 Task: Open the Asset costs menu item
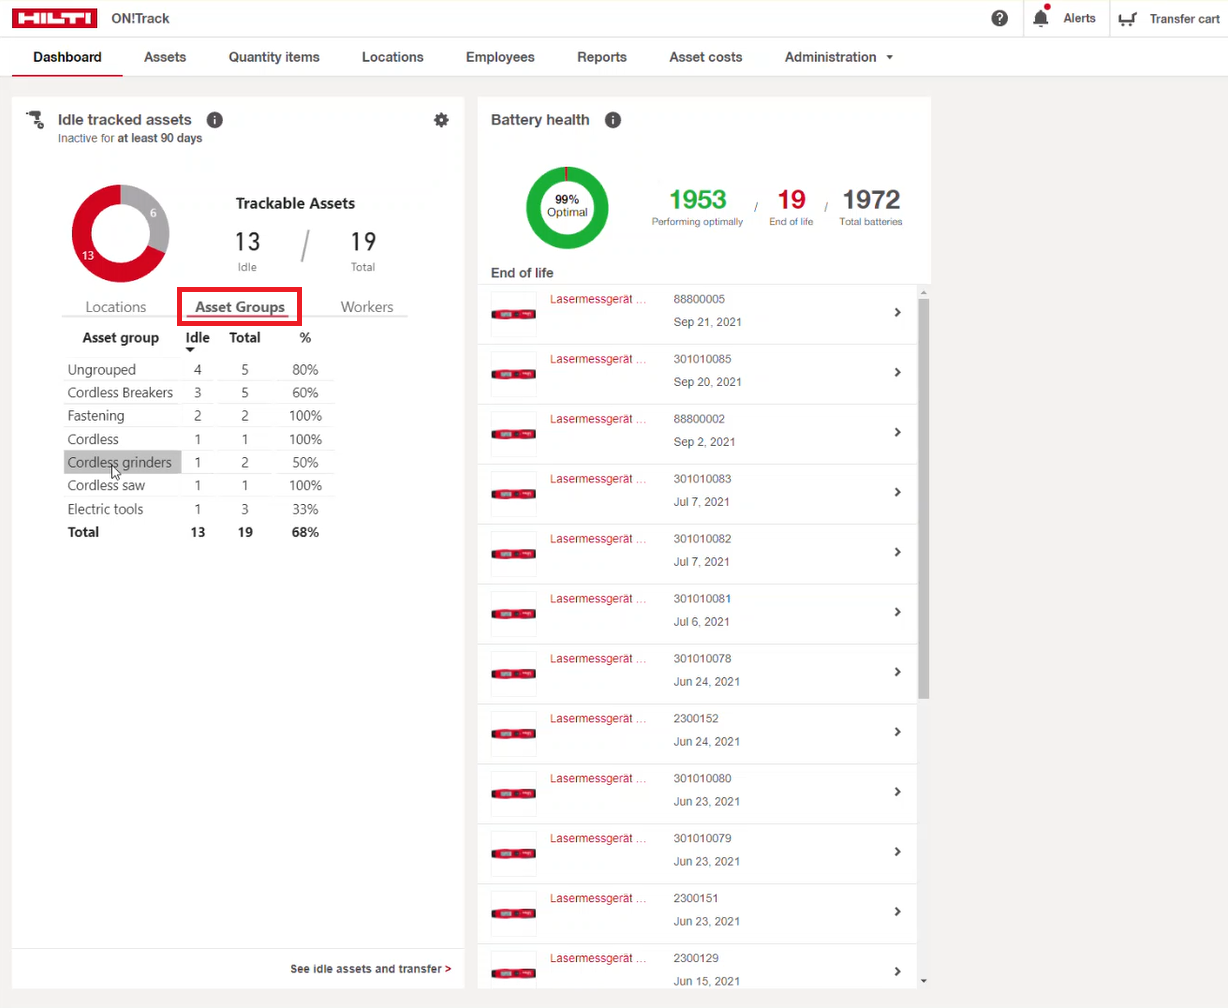[x=705, y=57]
